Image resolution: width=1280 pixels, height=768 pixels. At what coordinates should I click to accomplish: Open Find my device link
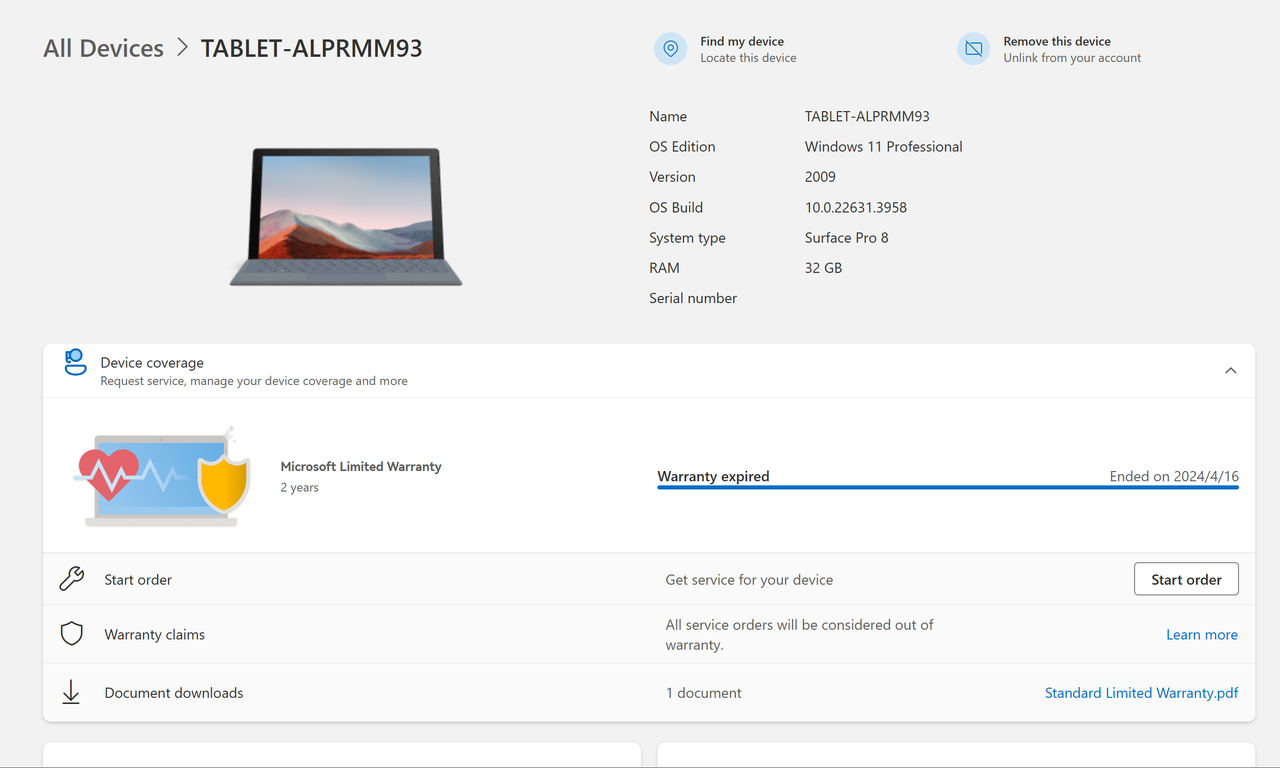pos(742,41)
